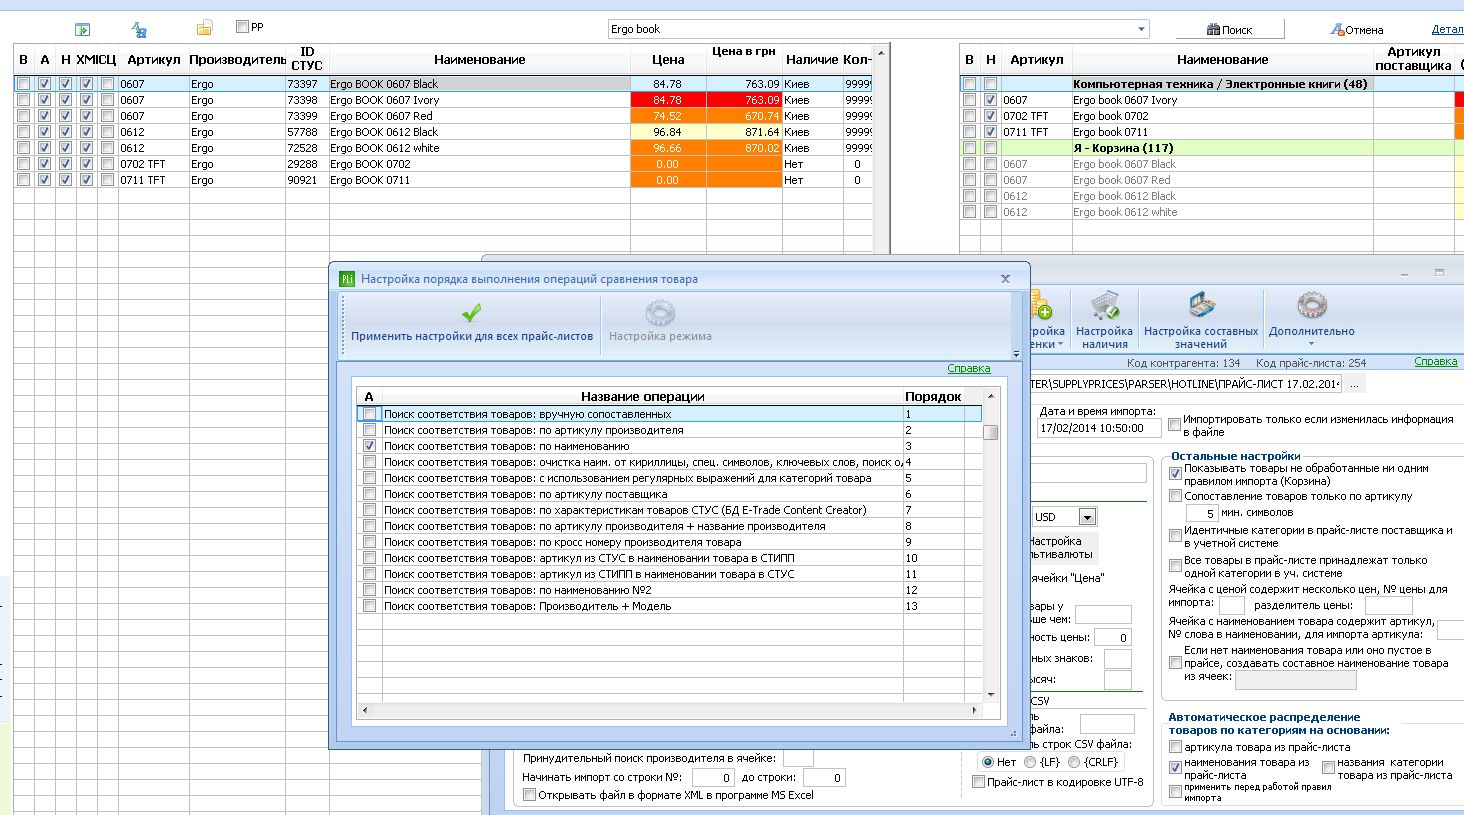Click 'Справка' link in the dialog
The height and width of the screenshot is (815, 1464).
[968, 368]
